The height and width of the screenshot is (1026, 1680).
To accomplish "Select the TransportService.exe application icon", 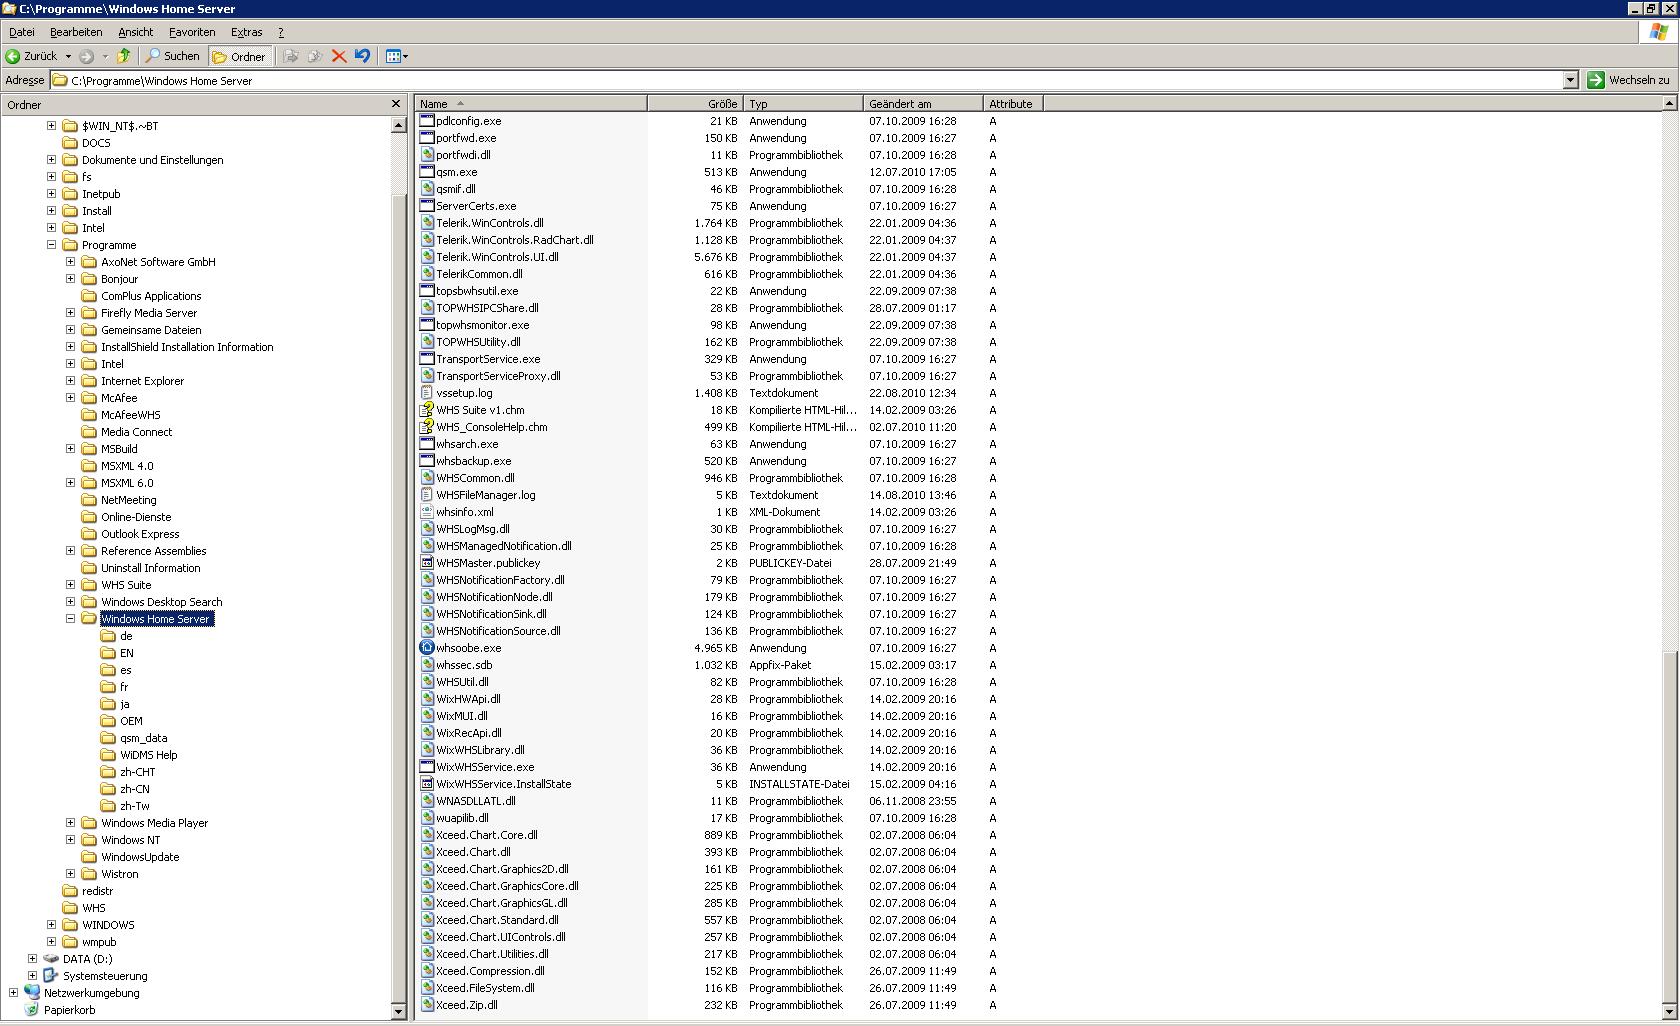I will (427, 359).
